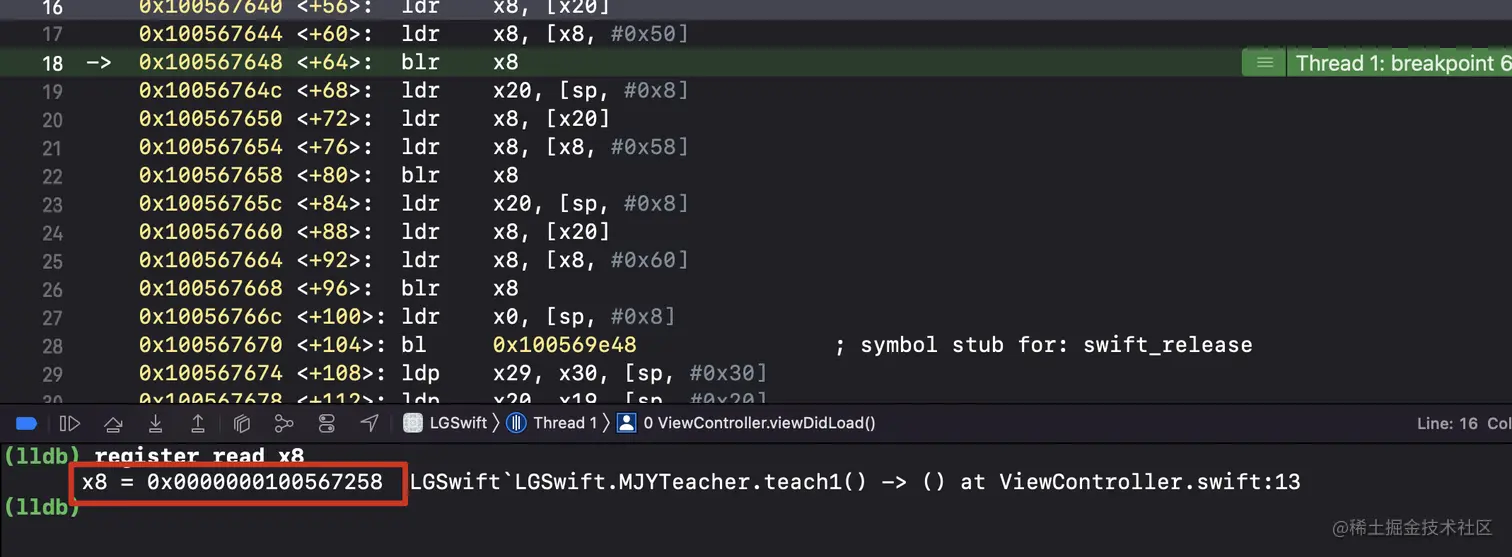Click the Step Out icon
The height and width of the screenshot is (557, 1512).
(x=198, y=423)
